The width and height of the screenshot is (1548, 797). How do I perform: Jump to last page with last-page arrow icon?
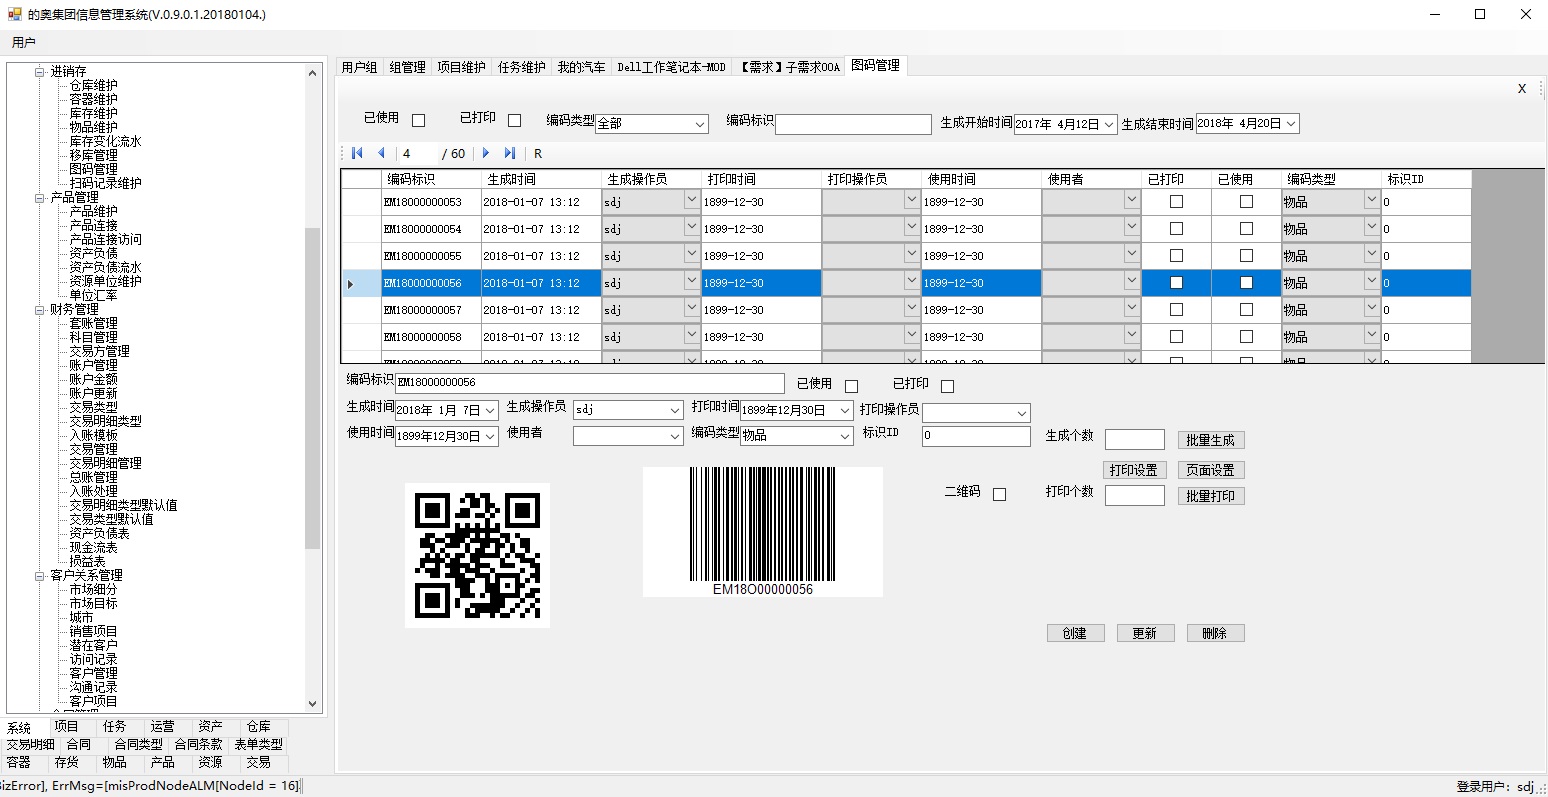(x=511, y=153)
